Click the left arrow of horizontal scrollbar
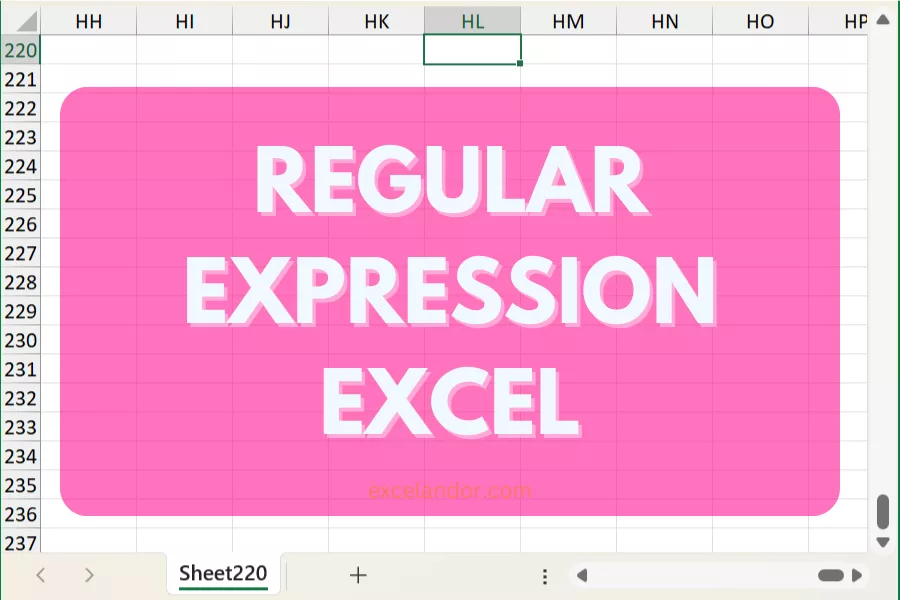The image size is (900, 600). (x=581, y=575)
